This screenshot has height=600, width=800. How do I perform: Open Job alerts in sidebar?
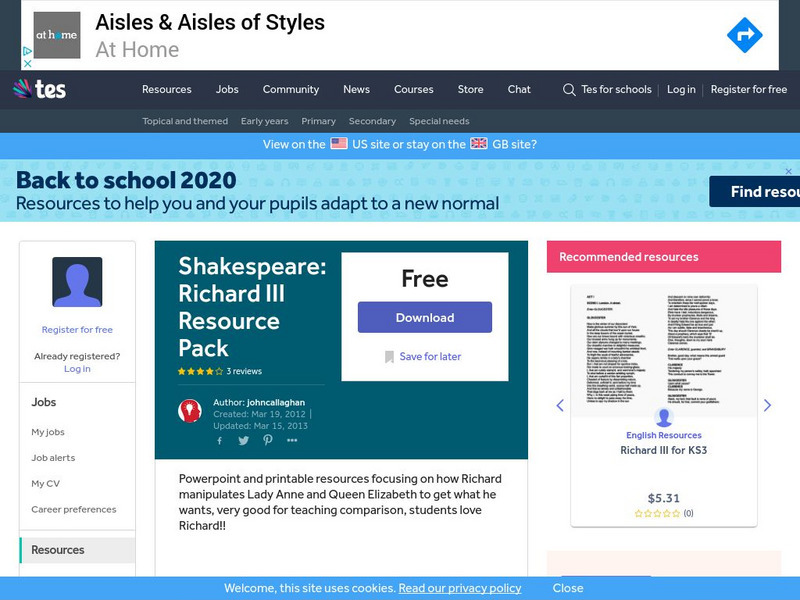[53, 458]
